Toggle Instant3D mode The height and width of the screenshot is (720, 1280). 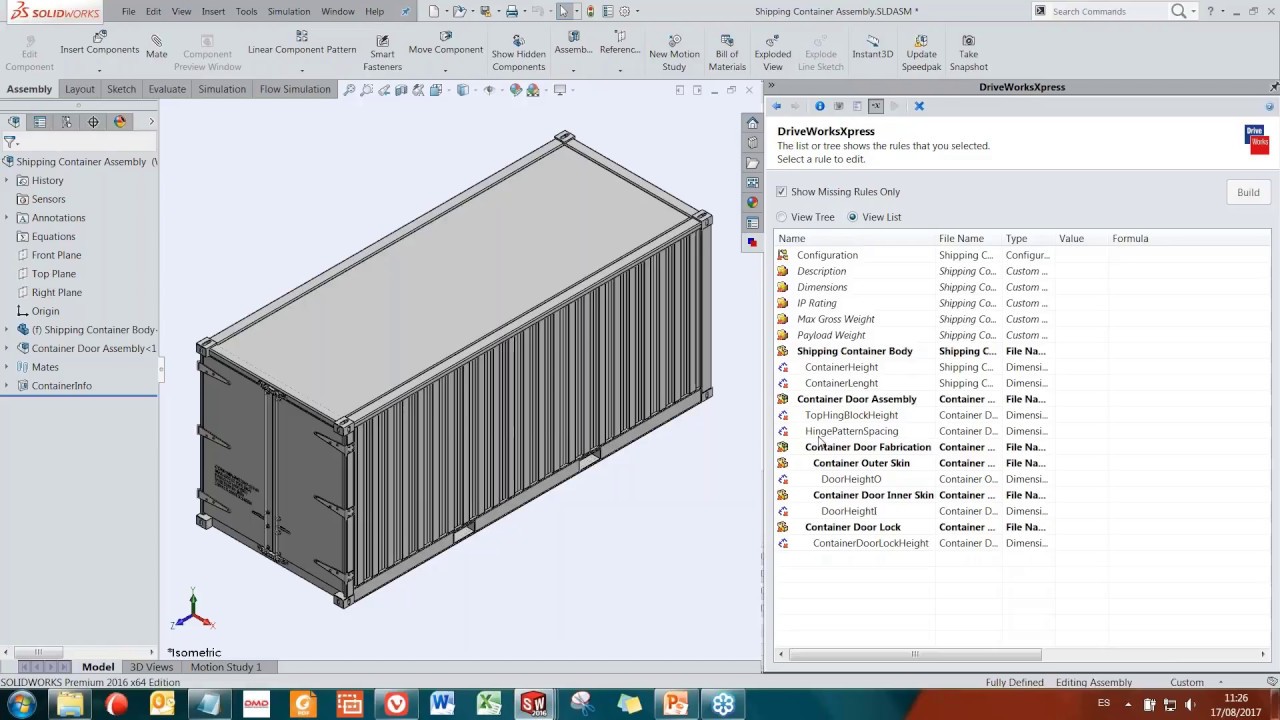pos(873,47)
